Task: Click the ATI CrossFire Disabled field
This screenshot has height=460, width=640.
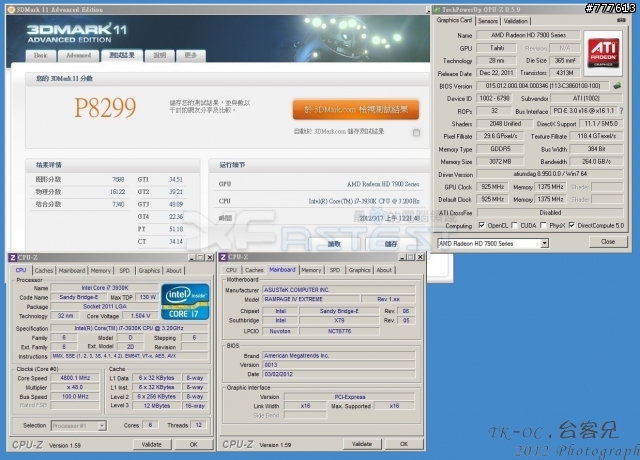Action: point(550,213)
